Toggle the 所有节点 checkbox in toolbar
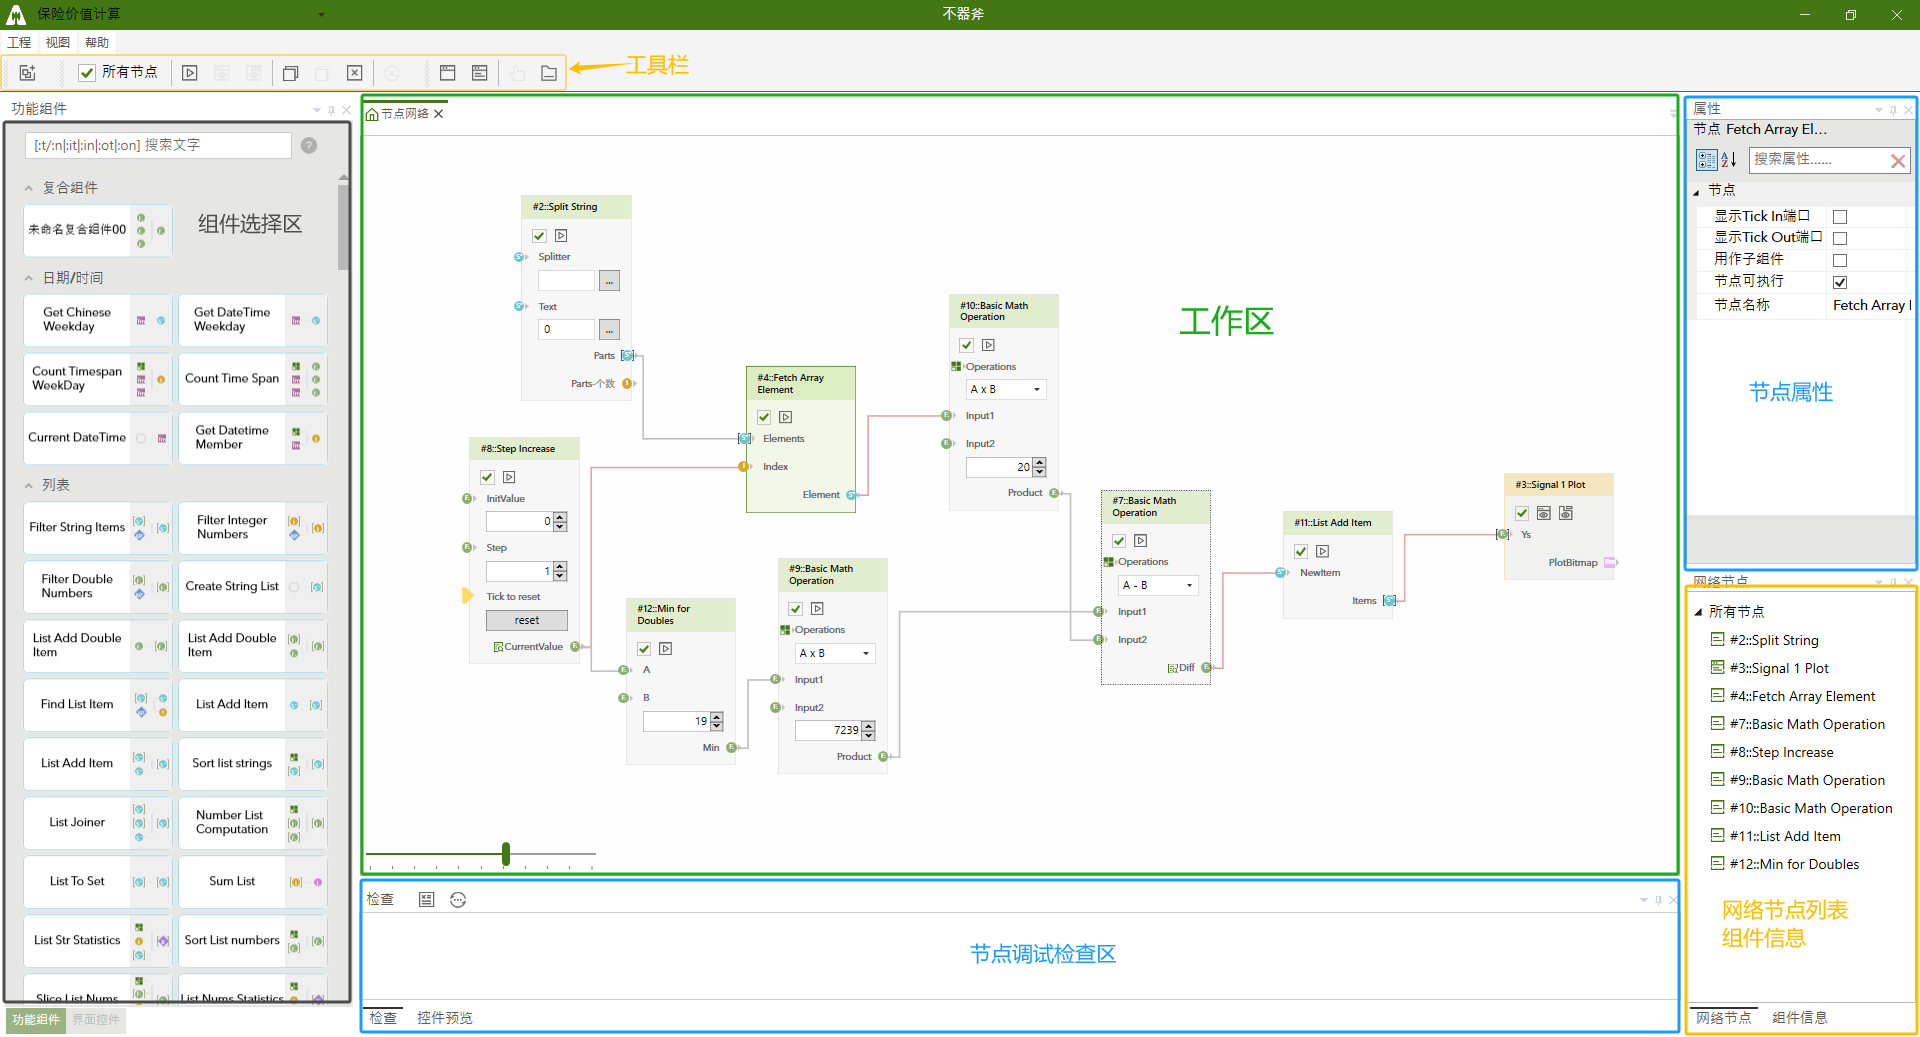1920x1037 pixels. (x=88, y=73)
